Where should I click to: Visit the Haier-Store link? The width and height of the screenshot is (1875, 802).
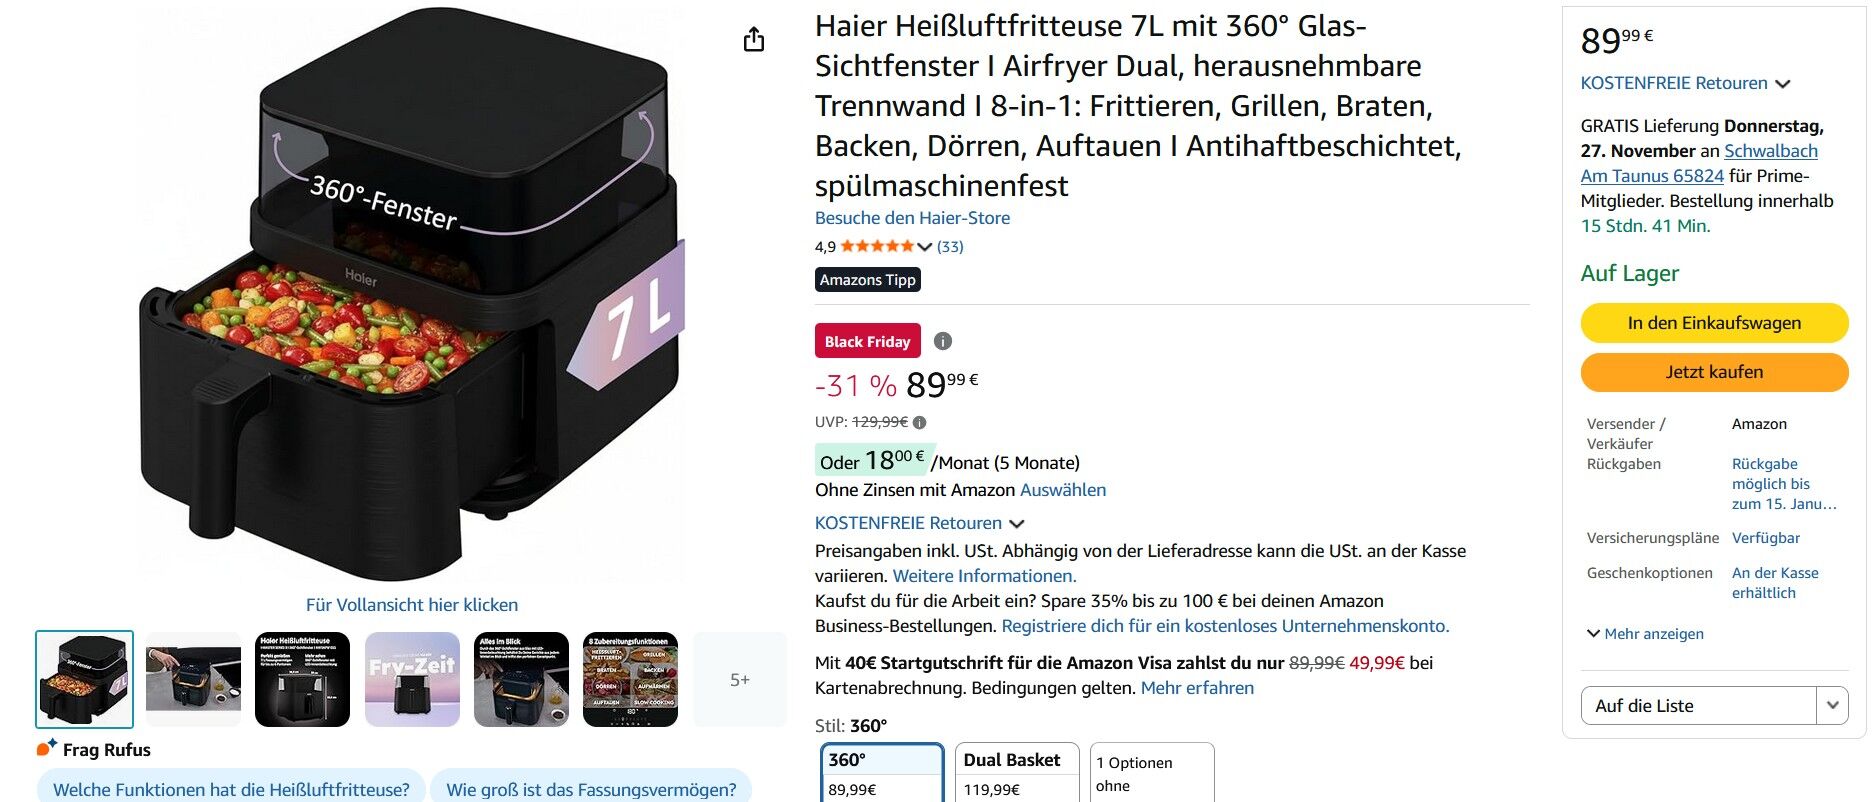click(912, 218)
